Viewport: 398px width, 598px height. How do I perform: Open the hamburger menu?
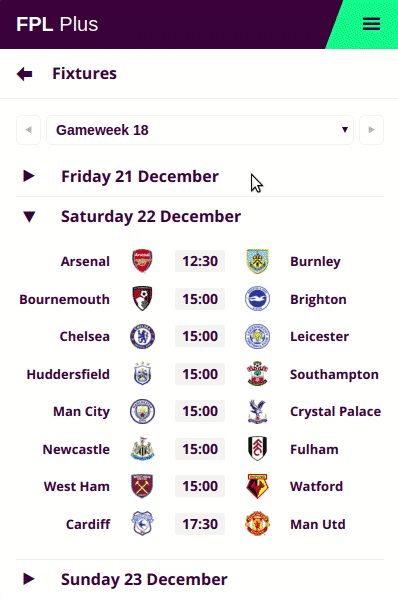pos(371,24)
